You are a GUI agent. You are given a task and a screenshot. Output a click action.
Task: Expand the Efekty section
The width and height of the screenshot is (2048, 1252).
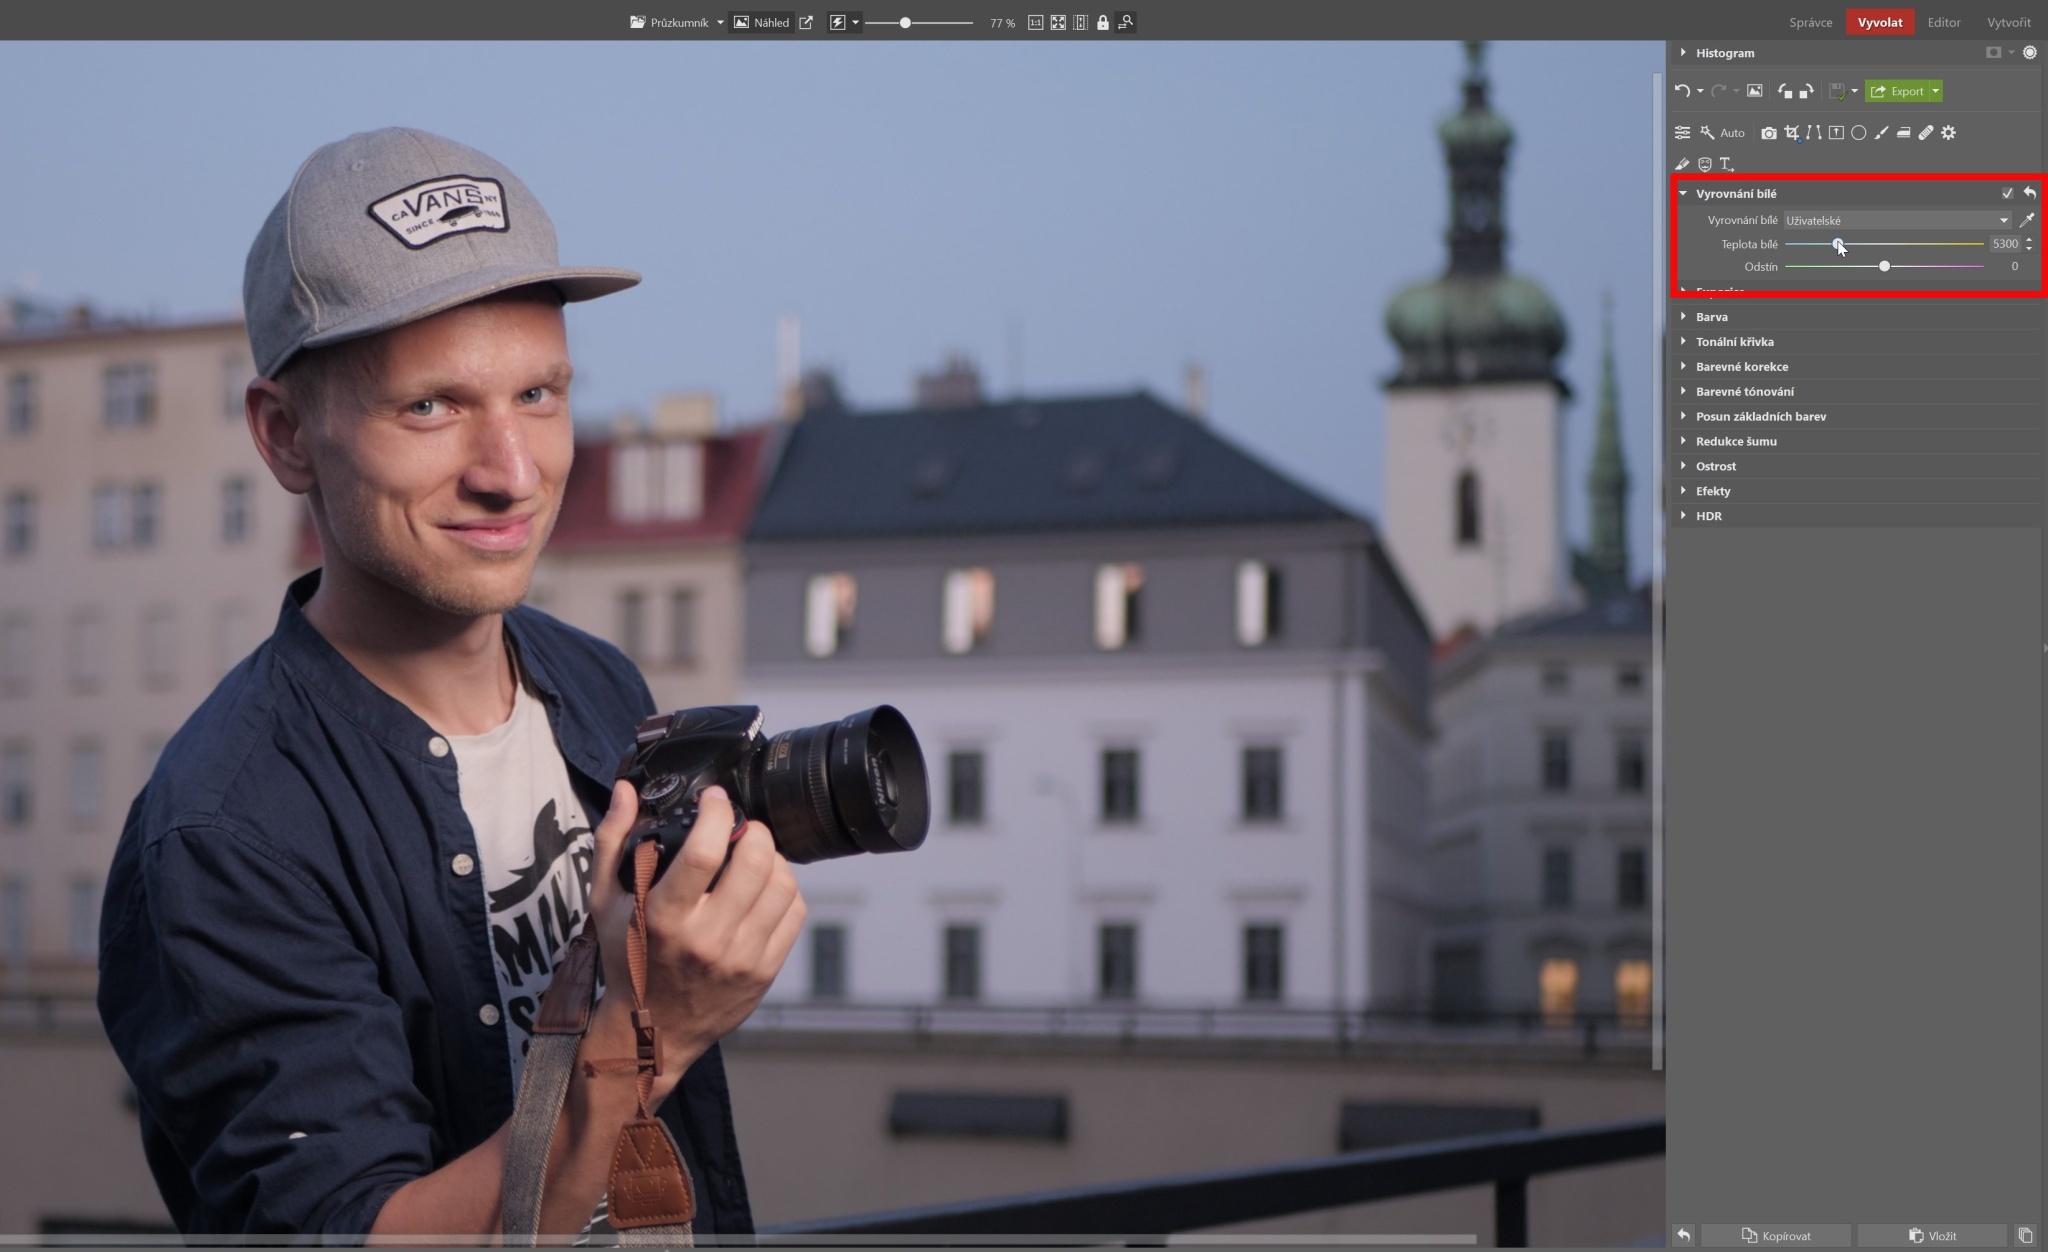click(x=1683, y=491)
